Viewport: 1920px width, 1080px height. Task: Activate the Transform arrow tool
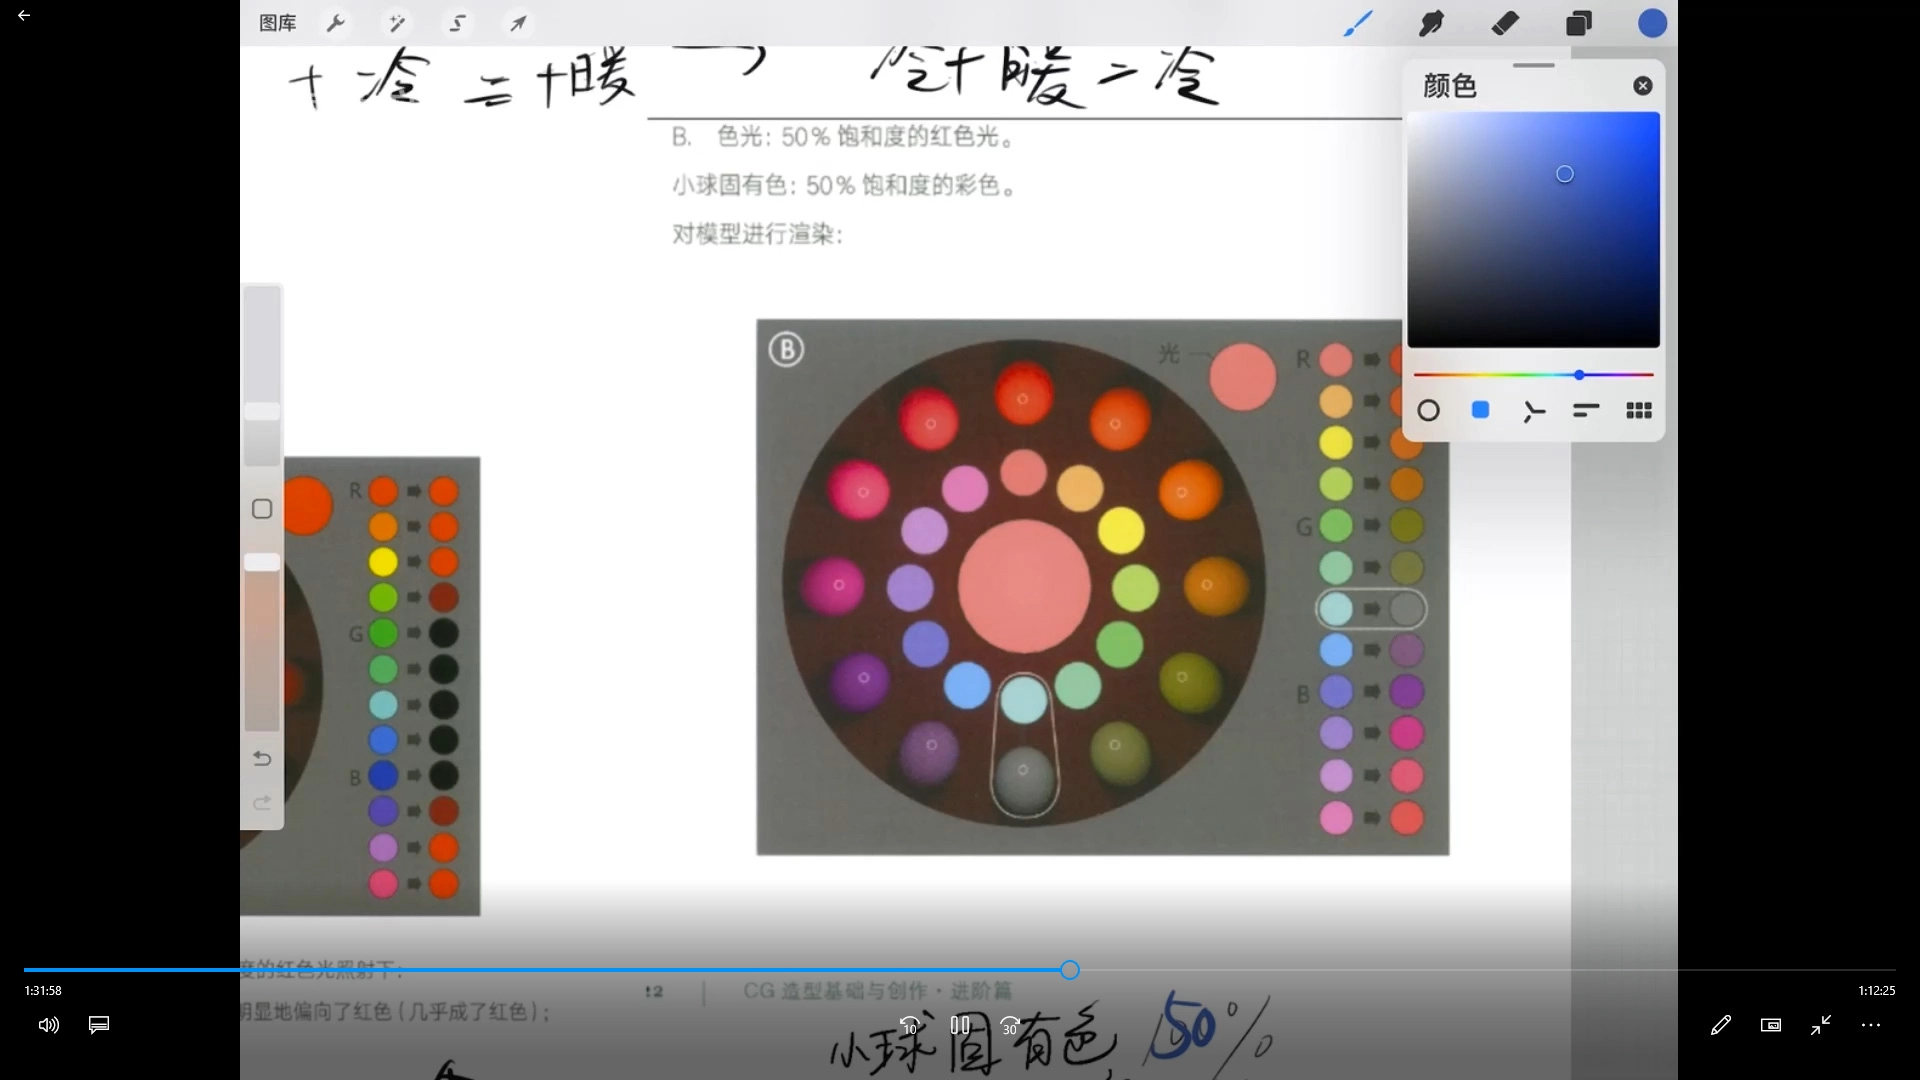click(518, 23)
